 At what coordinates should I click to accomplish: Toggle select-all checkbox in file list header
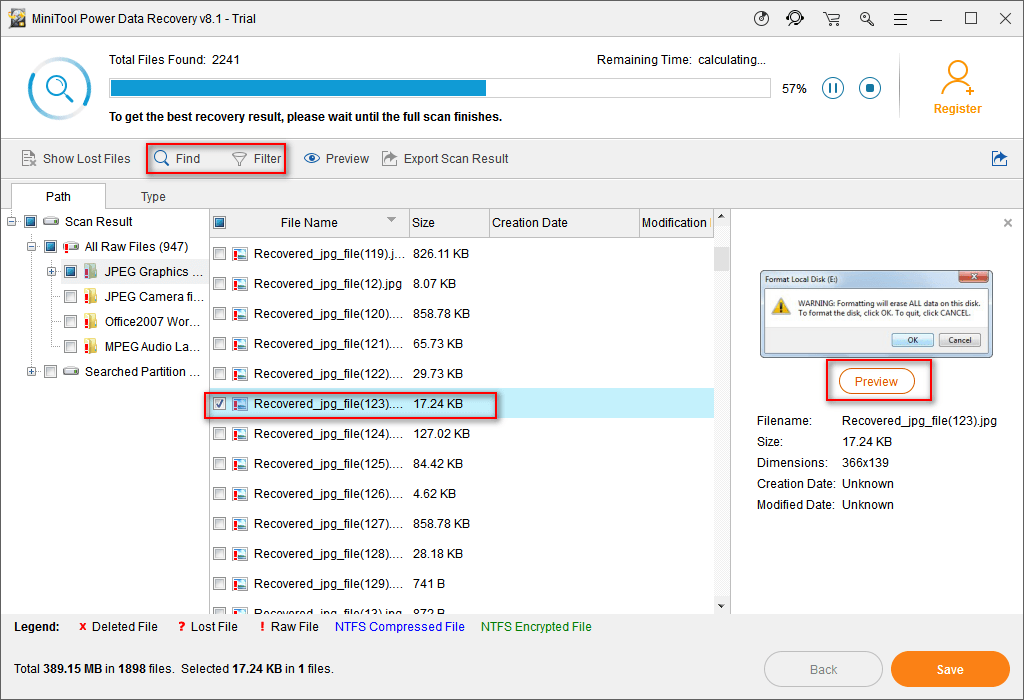[x=220, y=223]
